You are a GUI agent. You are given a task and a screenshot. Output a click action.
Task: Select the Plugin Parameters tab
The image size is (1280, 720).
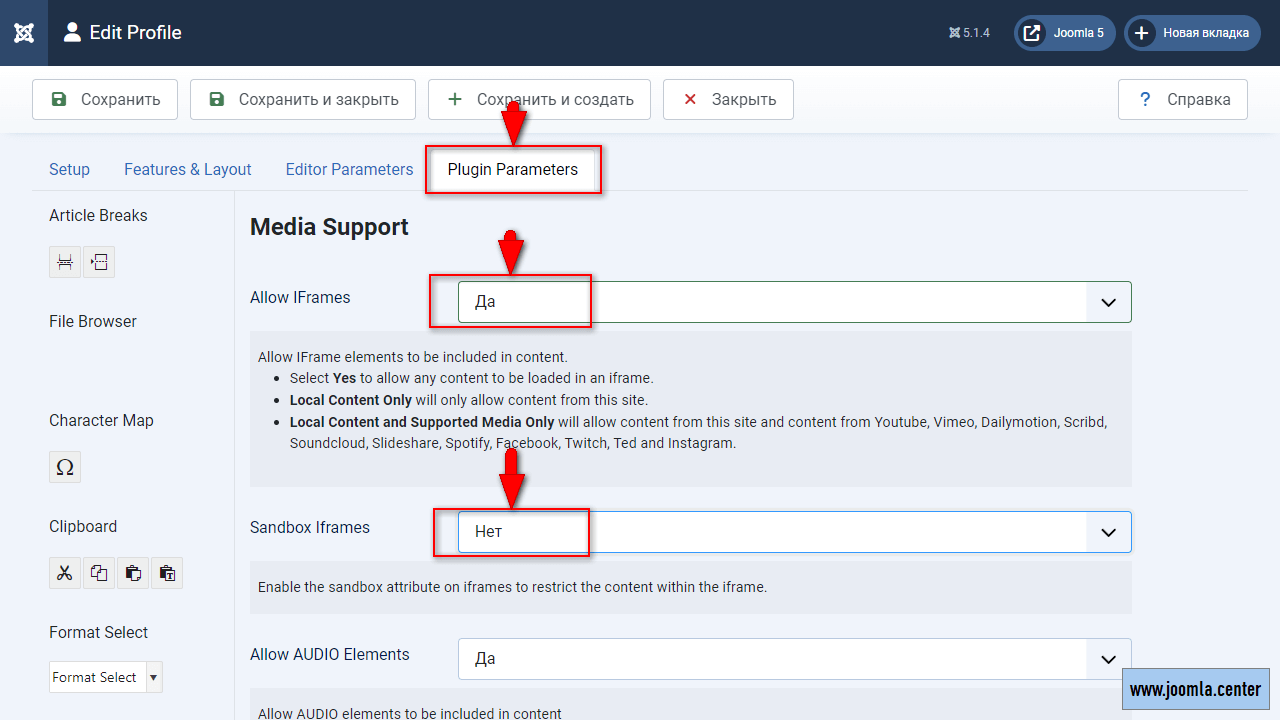[x=512, y=170]
